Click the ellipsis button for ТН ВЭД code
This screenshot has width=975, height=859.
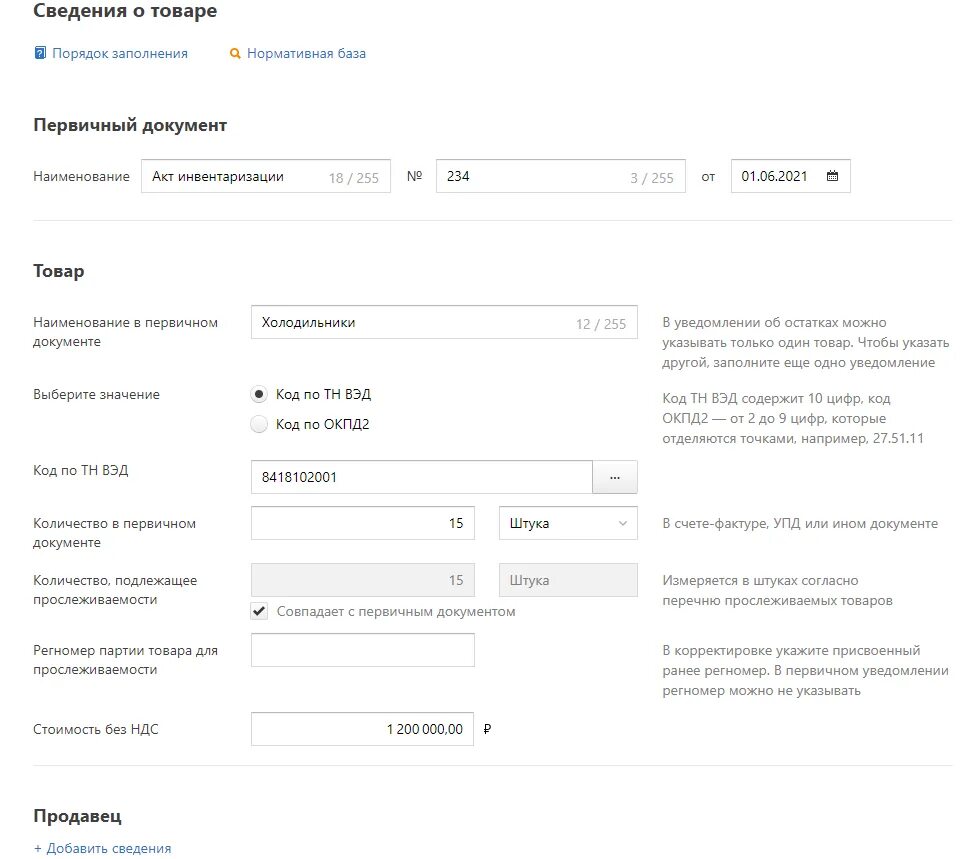pyautogui.click(x=615, y=477)
